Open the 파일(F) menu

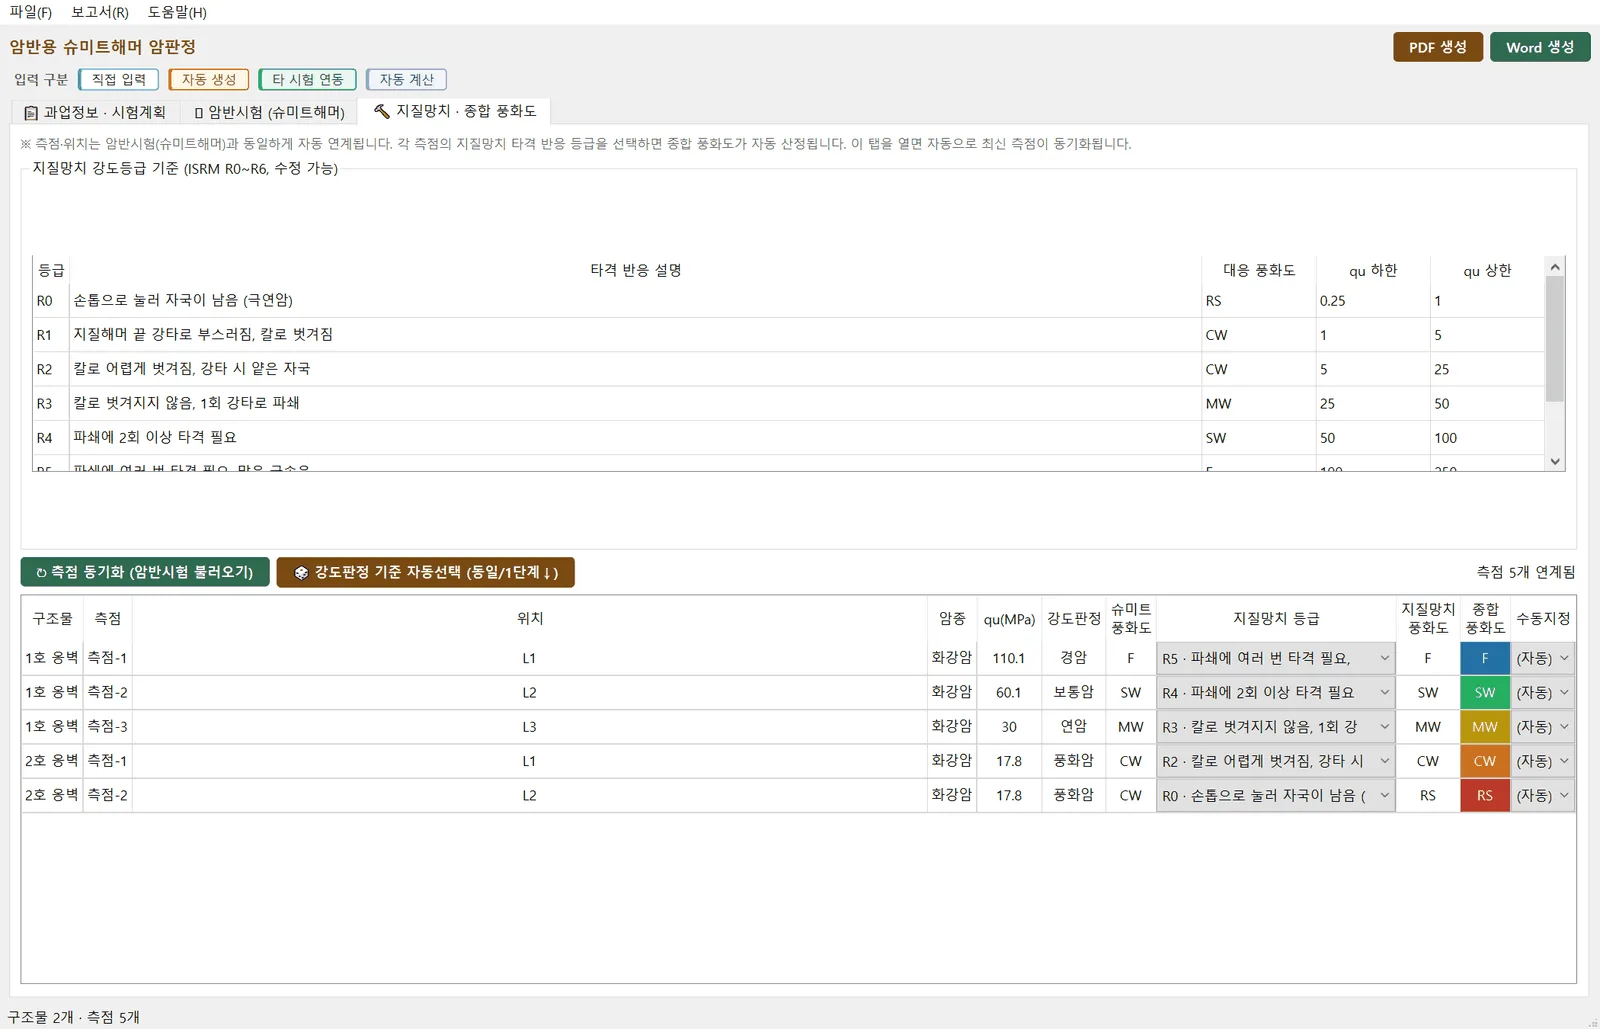[x=30, y=12]
